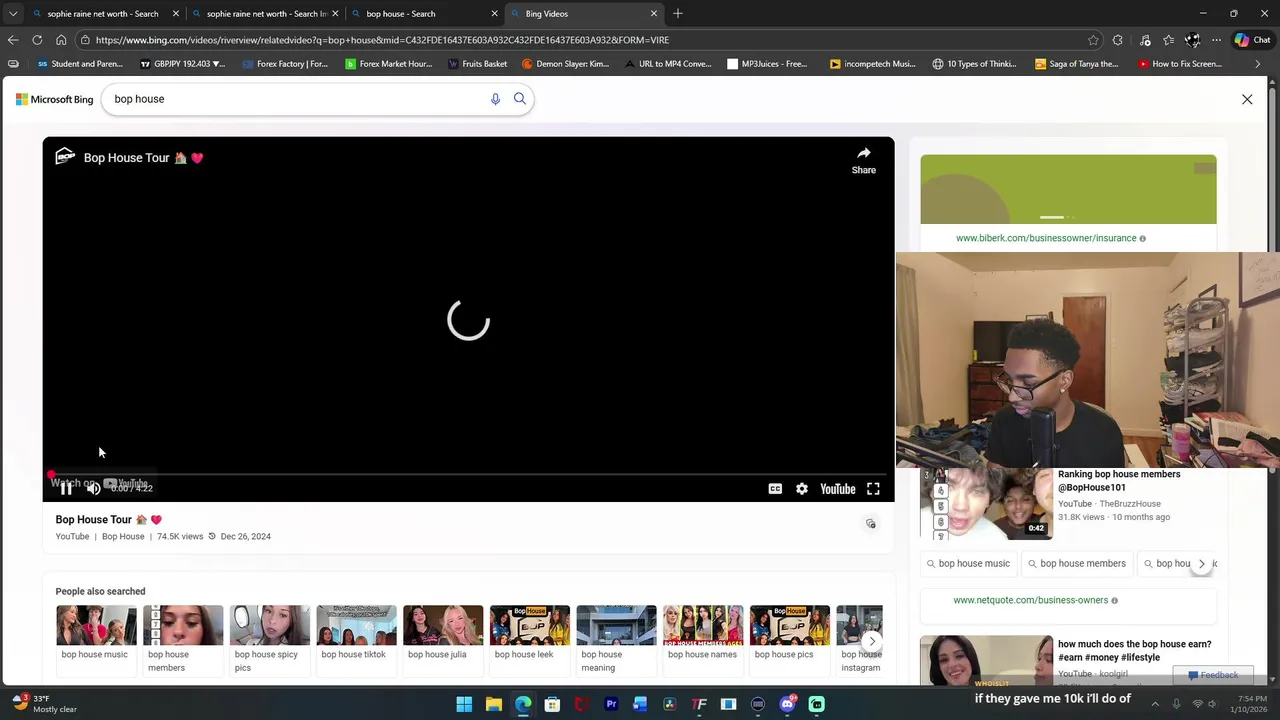Viewport: 1280px width, 720px height.
Task: Select 'bop house music' suggestion chip
Action: (968, 563)
